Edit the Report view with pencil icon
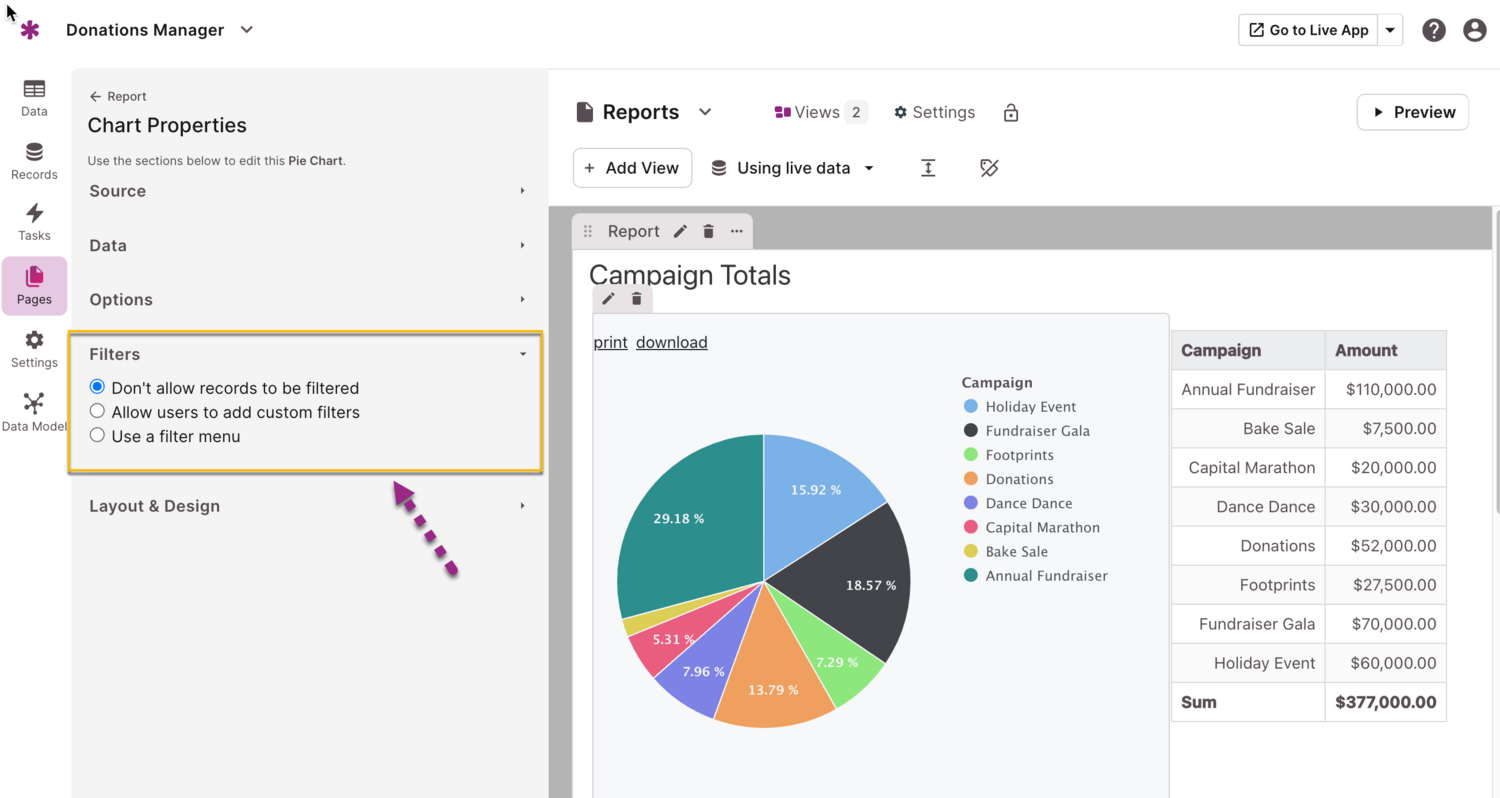This screenshot has width=1500, height=798. pos(680,231)
